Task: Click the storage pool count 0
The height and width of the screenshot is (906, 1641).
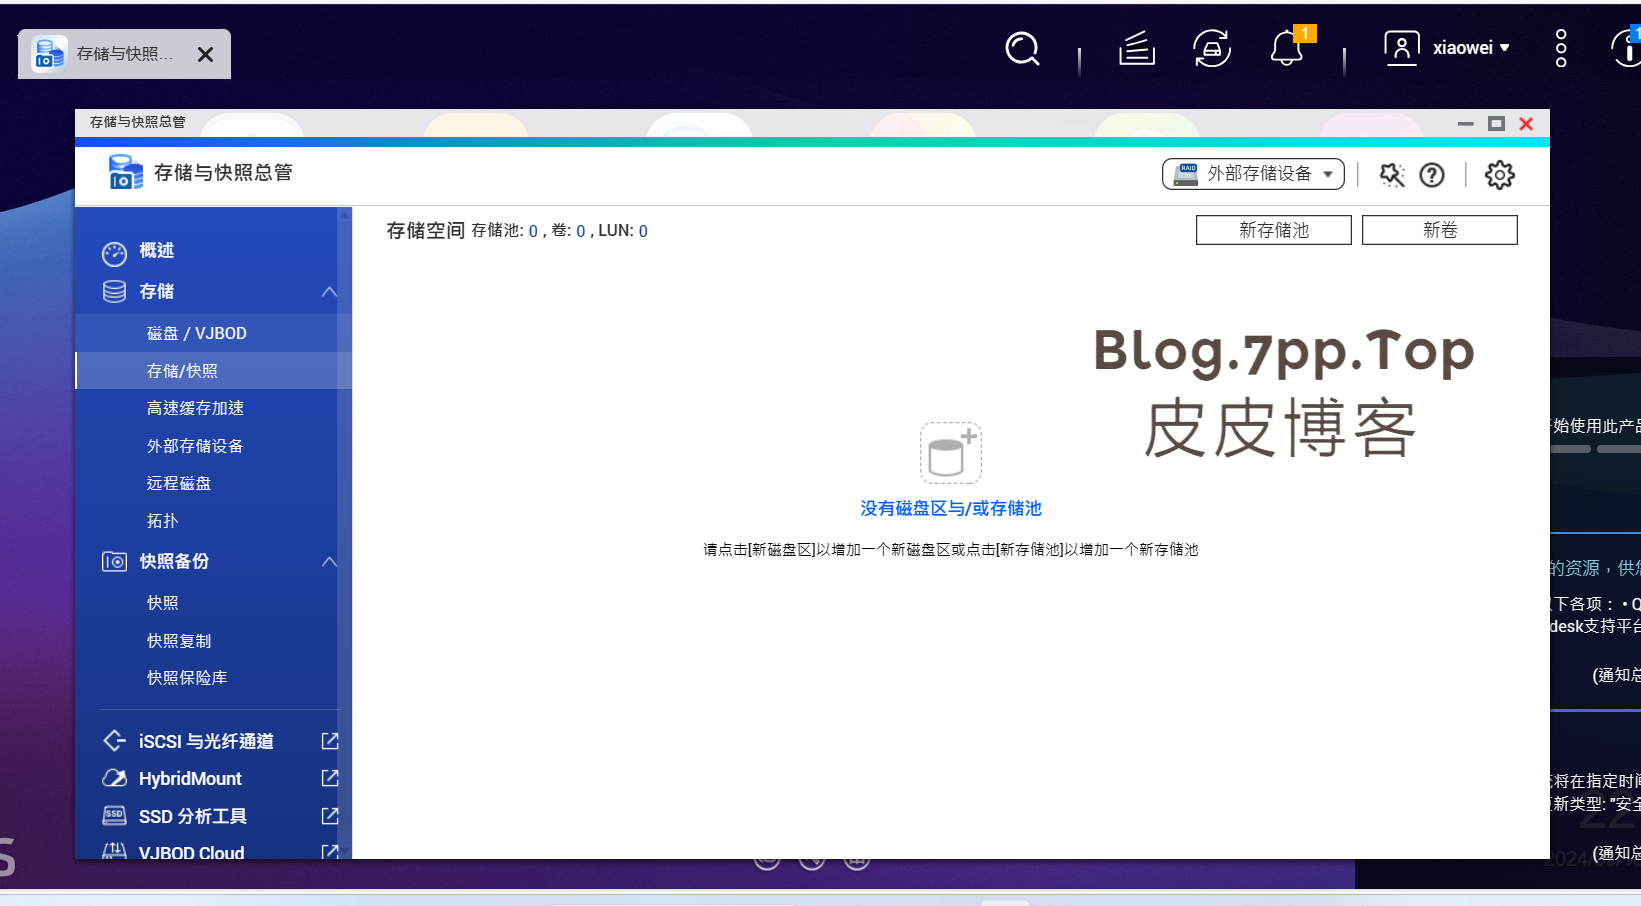Action: tap(533, 231)
